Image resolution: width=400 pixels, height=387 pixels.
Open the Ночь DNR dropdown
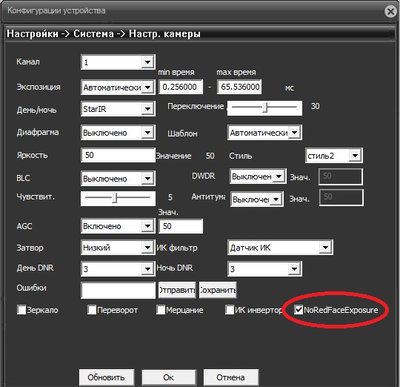pos(264,268)
